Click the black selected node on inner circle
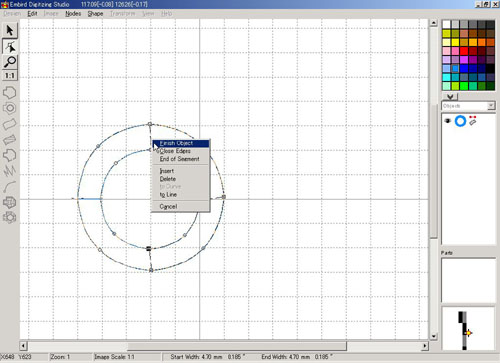 [149, 248]
